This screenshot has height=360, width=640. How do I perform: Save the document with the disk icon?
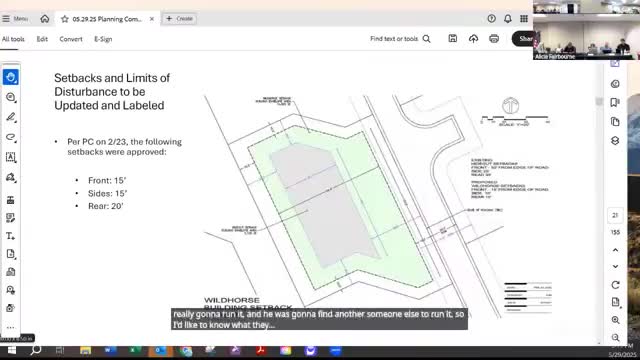[453, 38]
